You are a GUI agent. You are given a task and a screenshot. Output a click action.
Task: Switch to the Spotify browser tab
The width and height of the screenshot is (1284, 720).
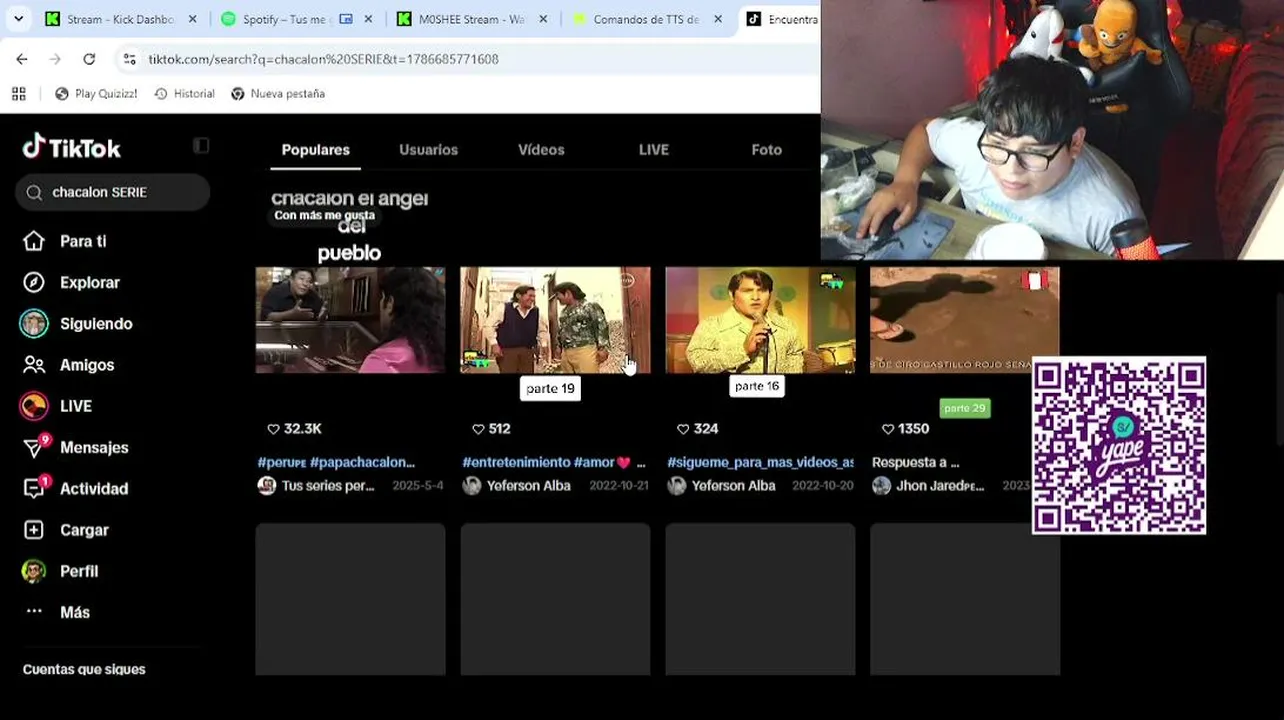tap(297, 19)
